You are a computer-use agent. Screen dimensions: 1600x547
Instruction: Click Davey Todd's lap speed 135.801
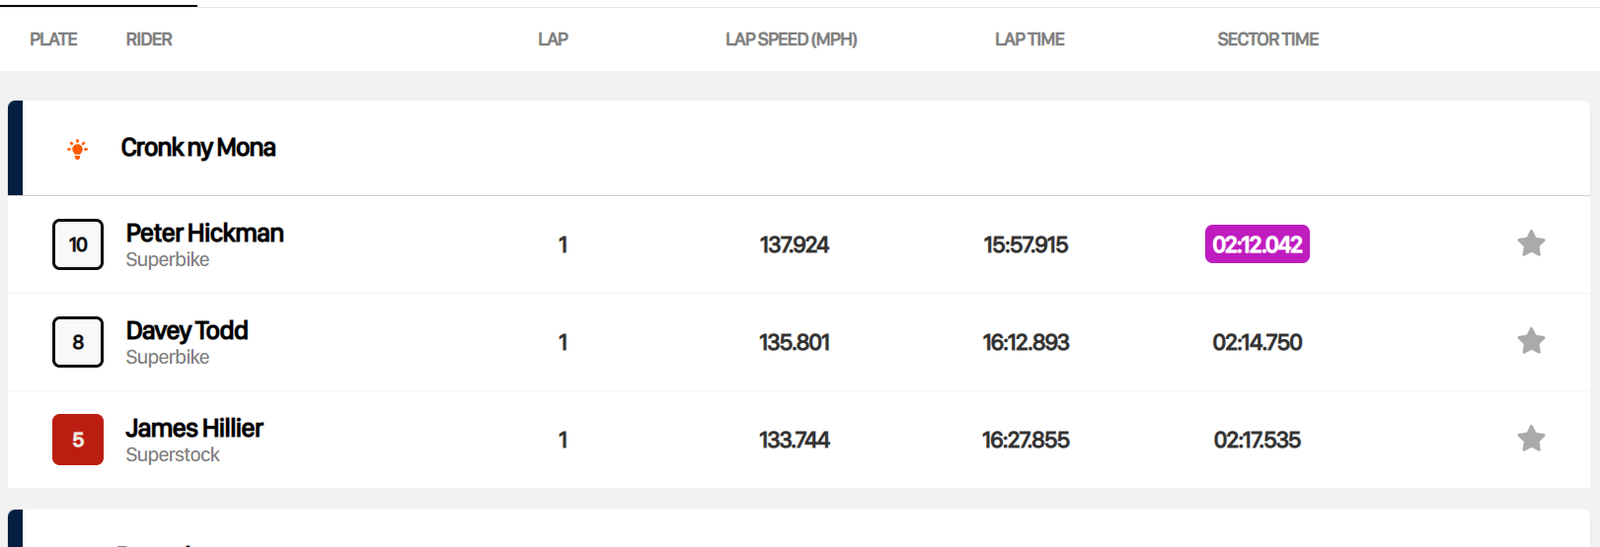pyautogui.click(x=794, y=343)
